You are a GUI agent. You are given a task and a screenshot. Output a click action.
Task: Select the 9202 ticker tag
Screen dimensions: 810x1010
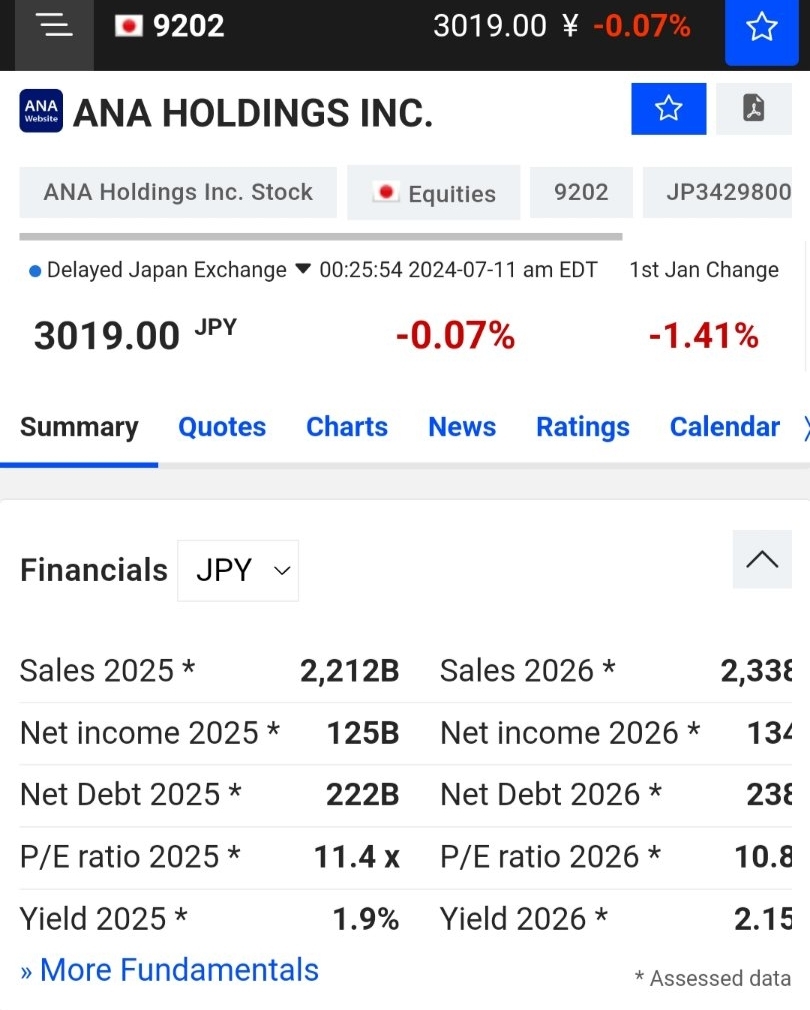click(x=581, y=192)
